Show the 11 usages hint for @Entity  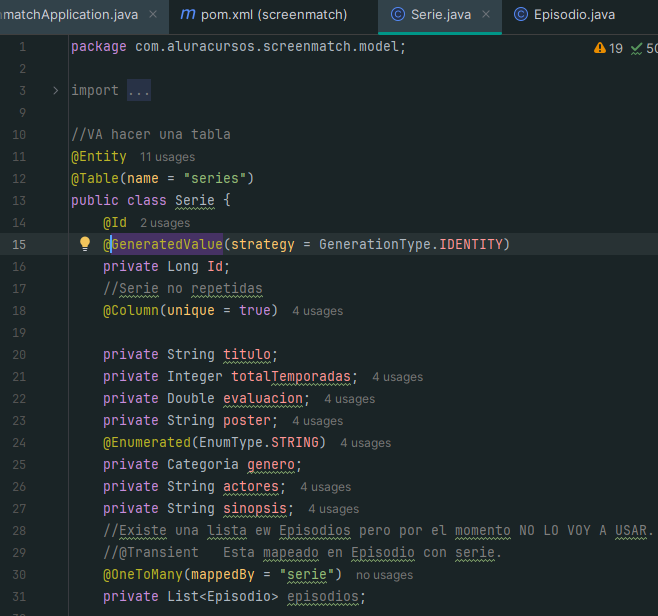[167, 157]
